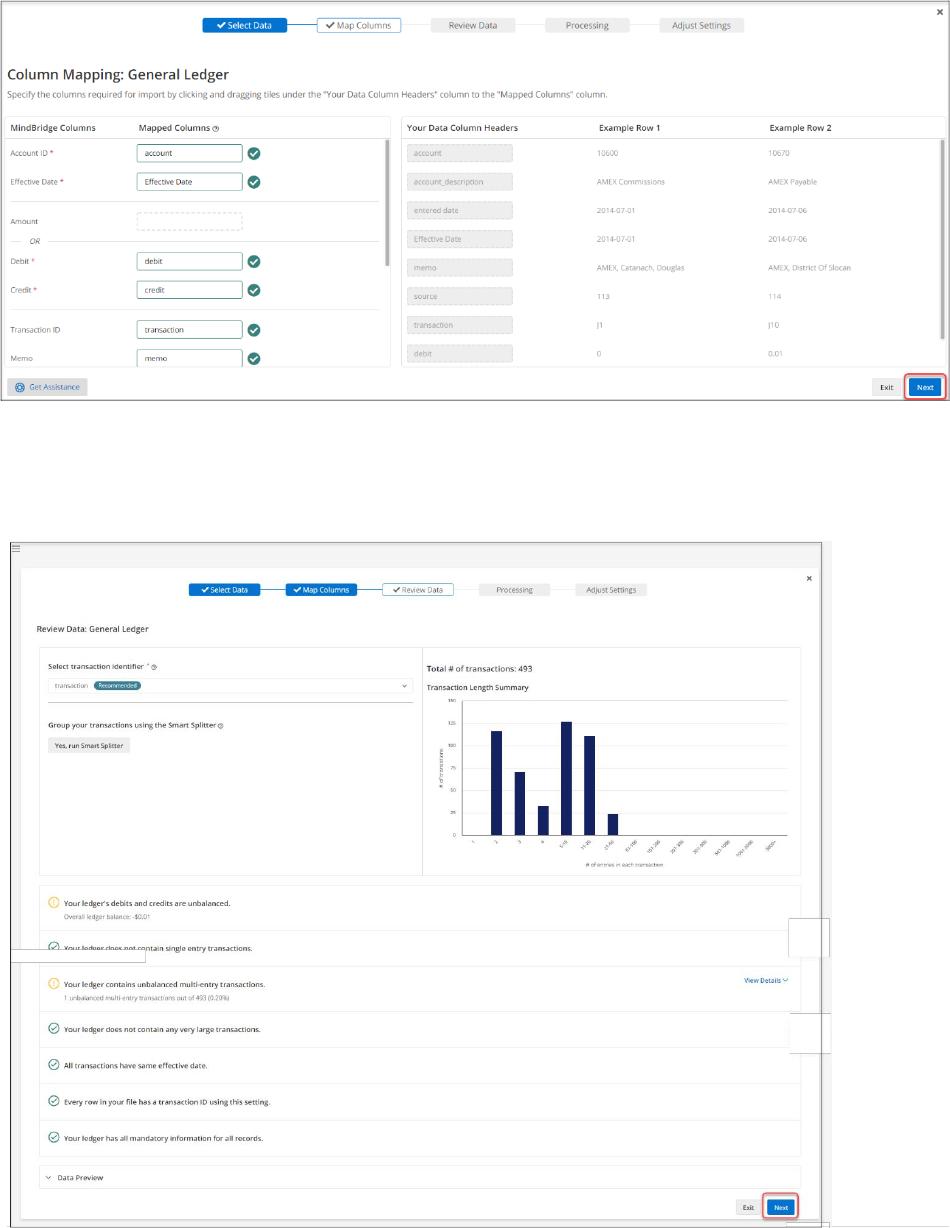Select Adjust Settings step in Review Data window
The image size is (950, 1228).
click(x=611, y=590)
